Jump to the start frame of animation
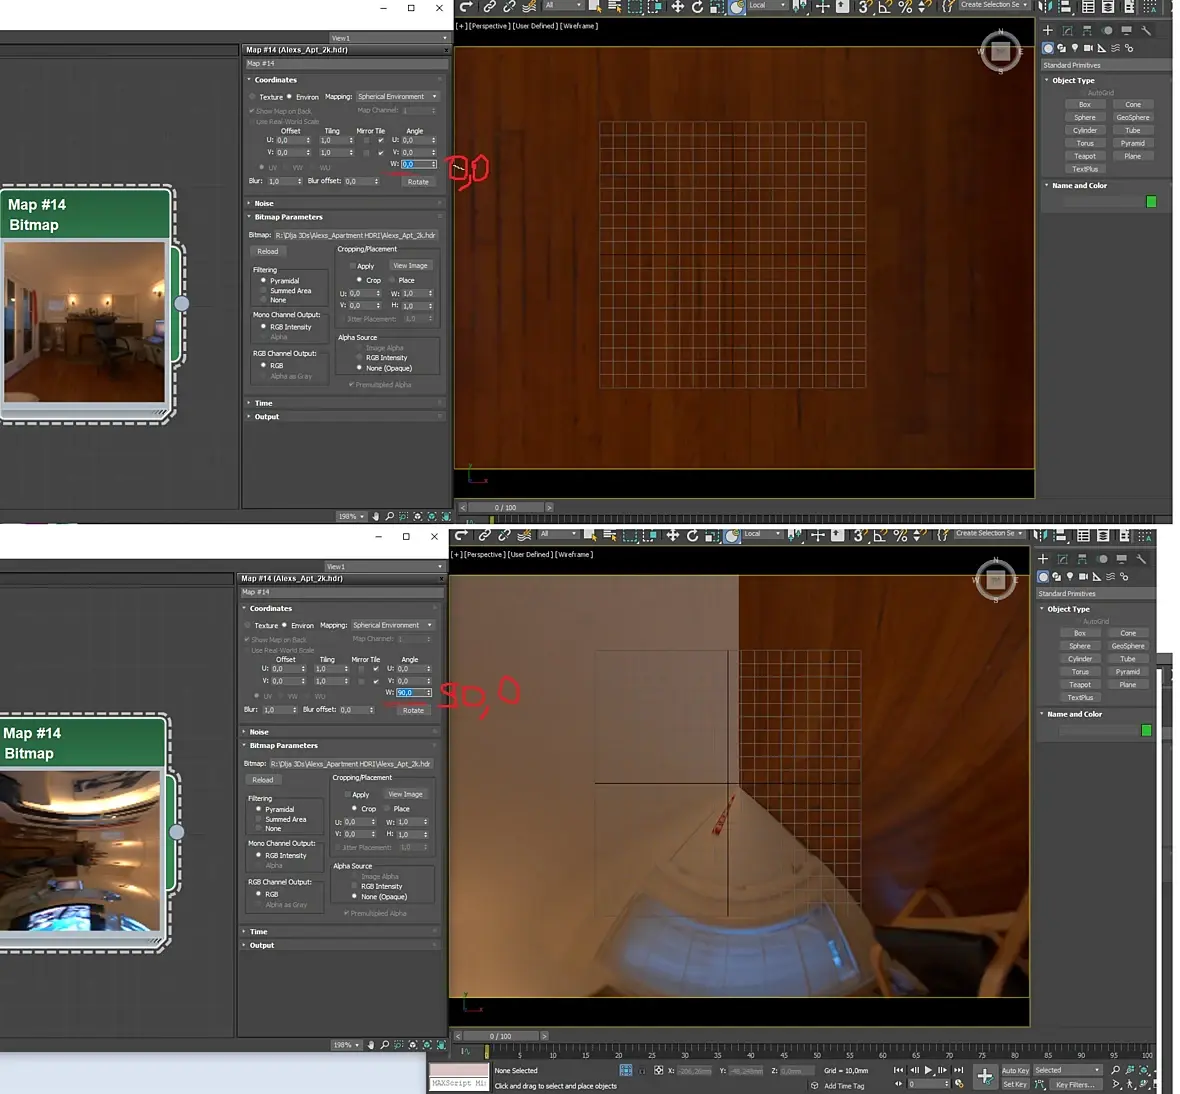 [899, 1070]
